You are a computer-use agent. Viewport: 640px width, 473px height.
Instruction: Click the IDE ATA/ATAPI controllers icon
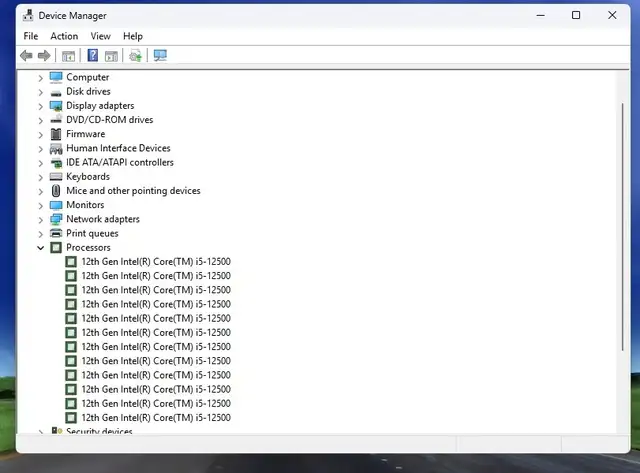pyautogui.click(x=56, y=163)
